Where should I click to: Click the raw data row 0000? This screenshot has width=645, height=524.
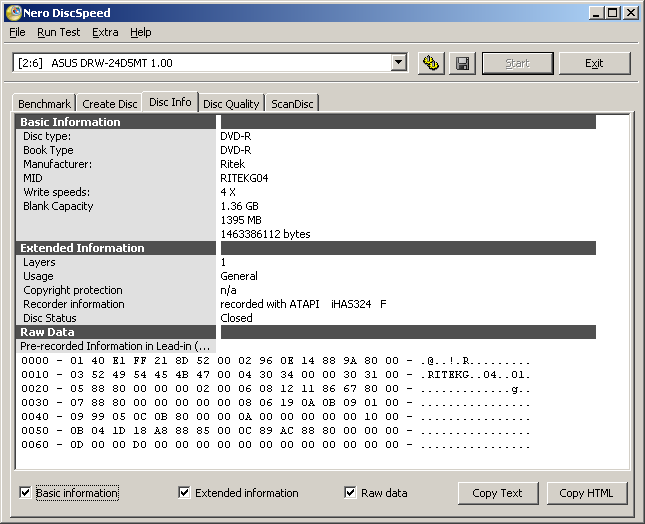click(276, 361)
